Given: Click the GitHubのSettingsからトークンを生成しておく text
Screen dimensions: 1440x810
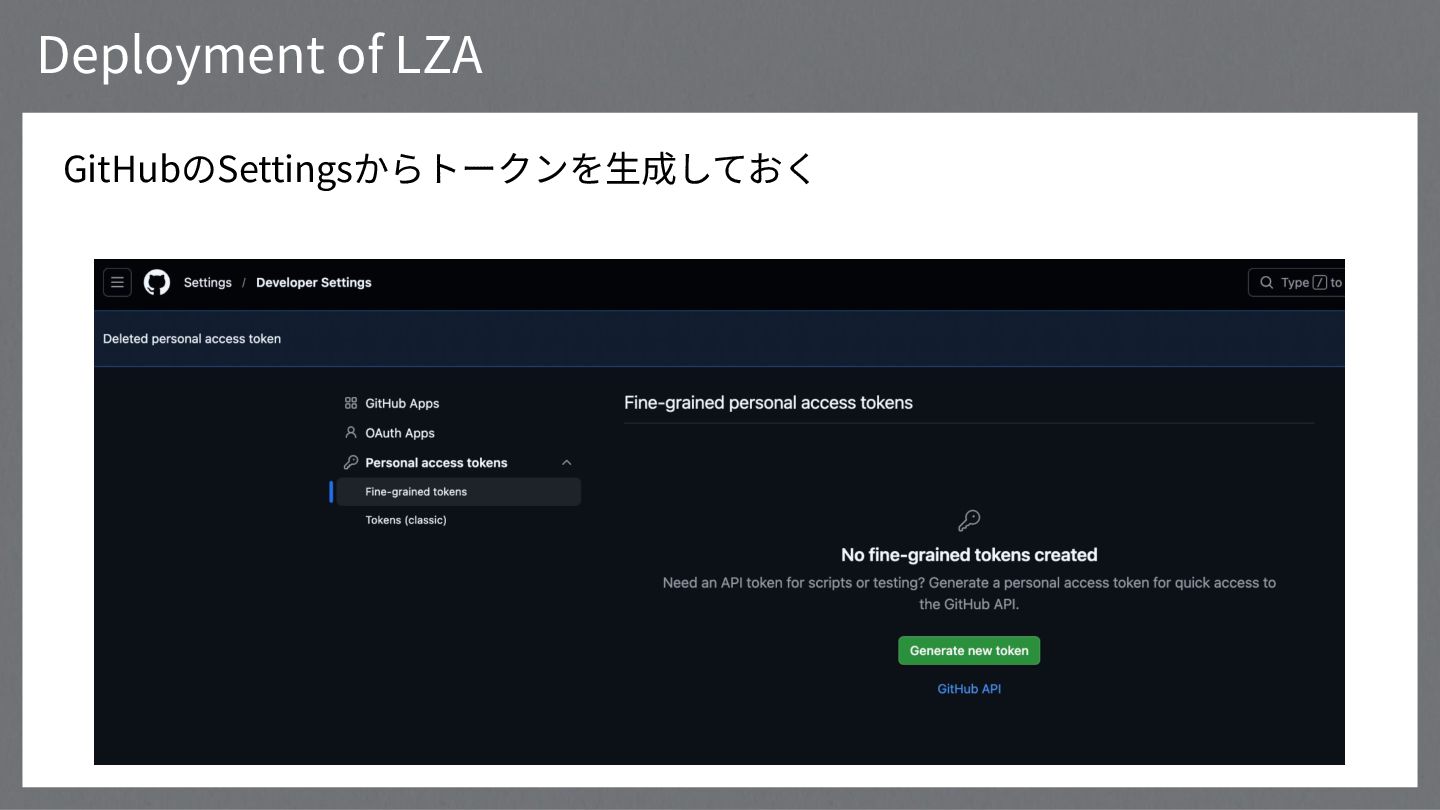Looking at the screenshot, I should 440,169.
